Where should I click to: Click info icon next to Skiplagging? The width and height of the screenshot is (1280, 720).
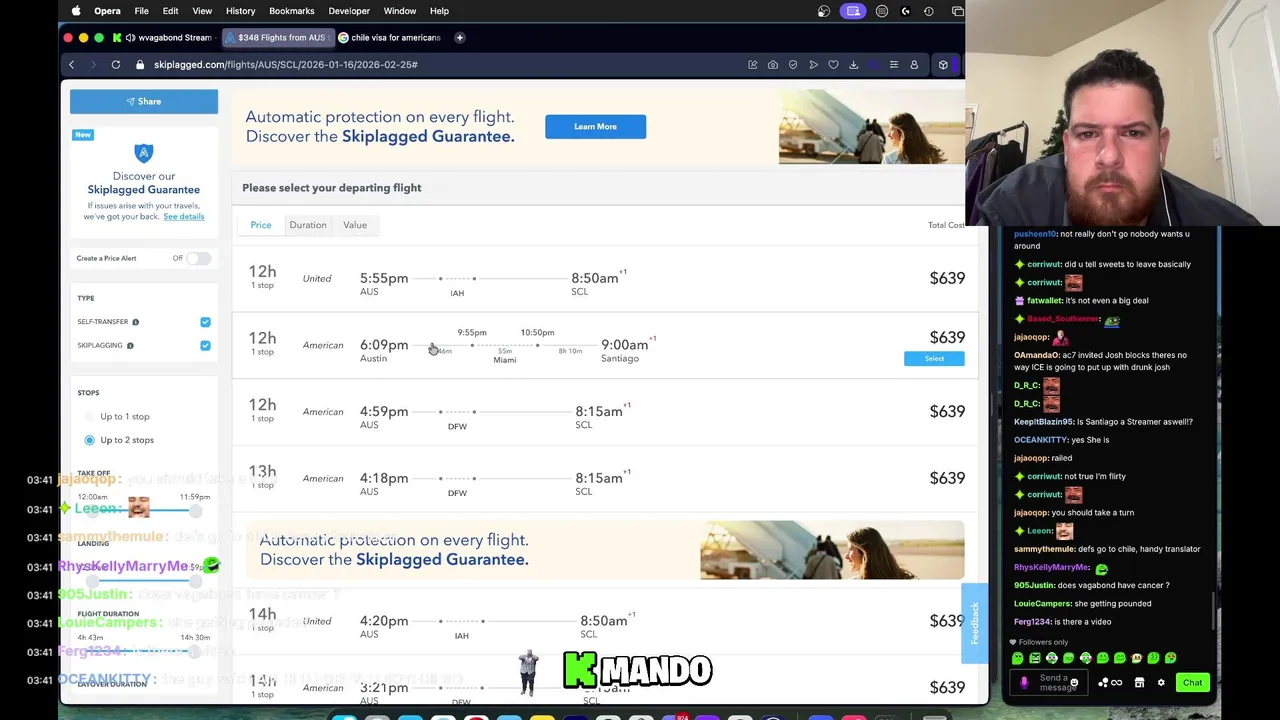coord(130,346)
